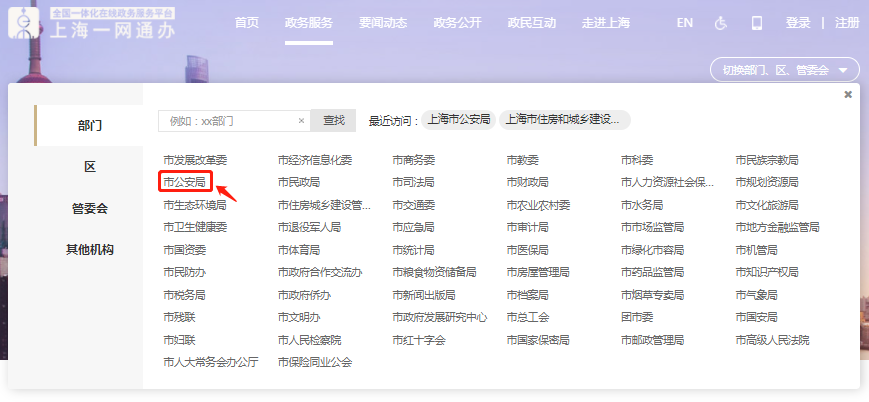Click the 上海一网通办 logo icon
The height and width of the screenshot is (402, 869).
click(24, 23)
